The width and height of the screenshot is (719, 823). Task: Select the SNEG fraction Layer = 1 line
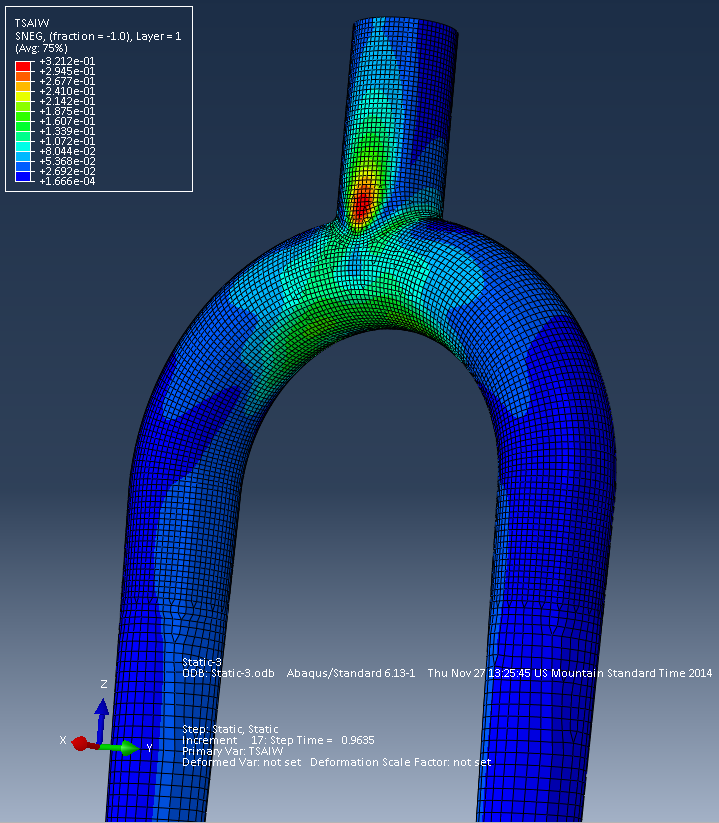click(98, 36)
